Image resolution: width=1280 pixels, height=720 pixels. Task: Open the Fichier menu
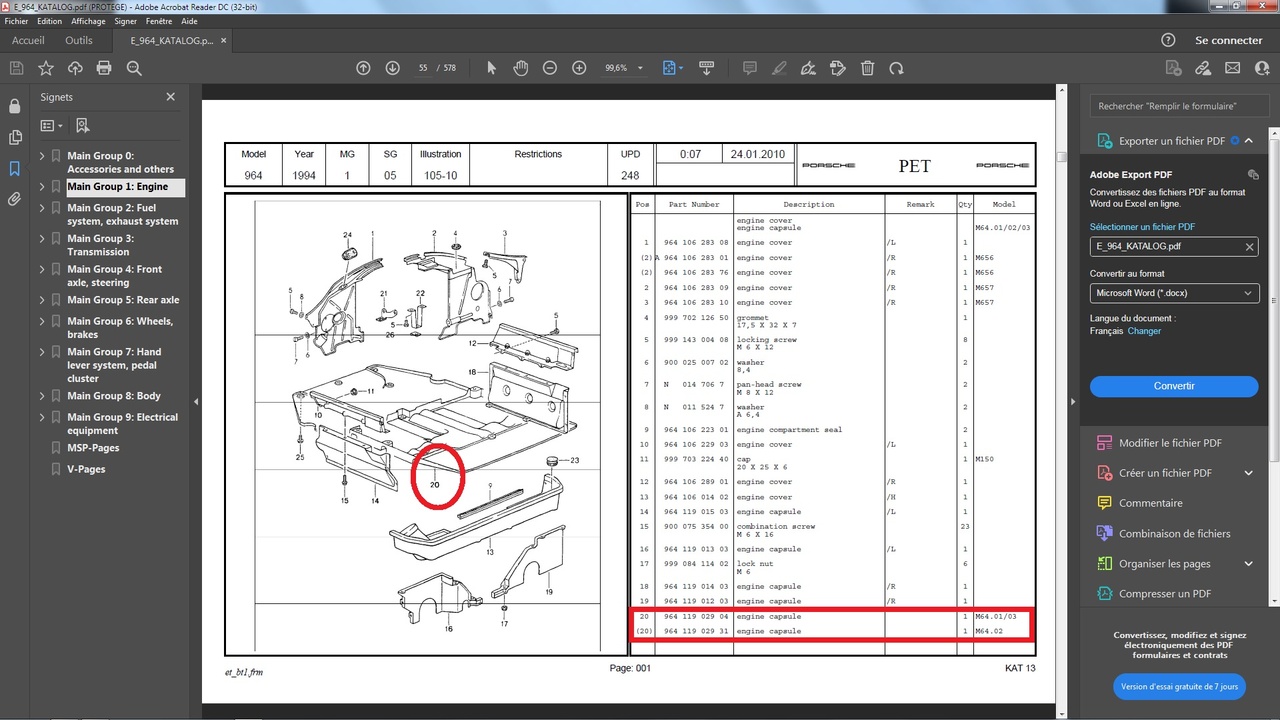16,21
